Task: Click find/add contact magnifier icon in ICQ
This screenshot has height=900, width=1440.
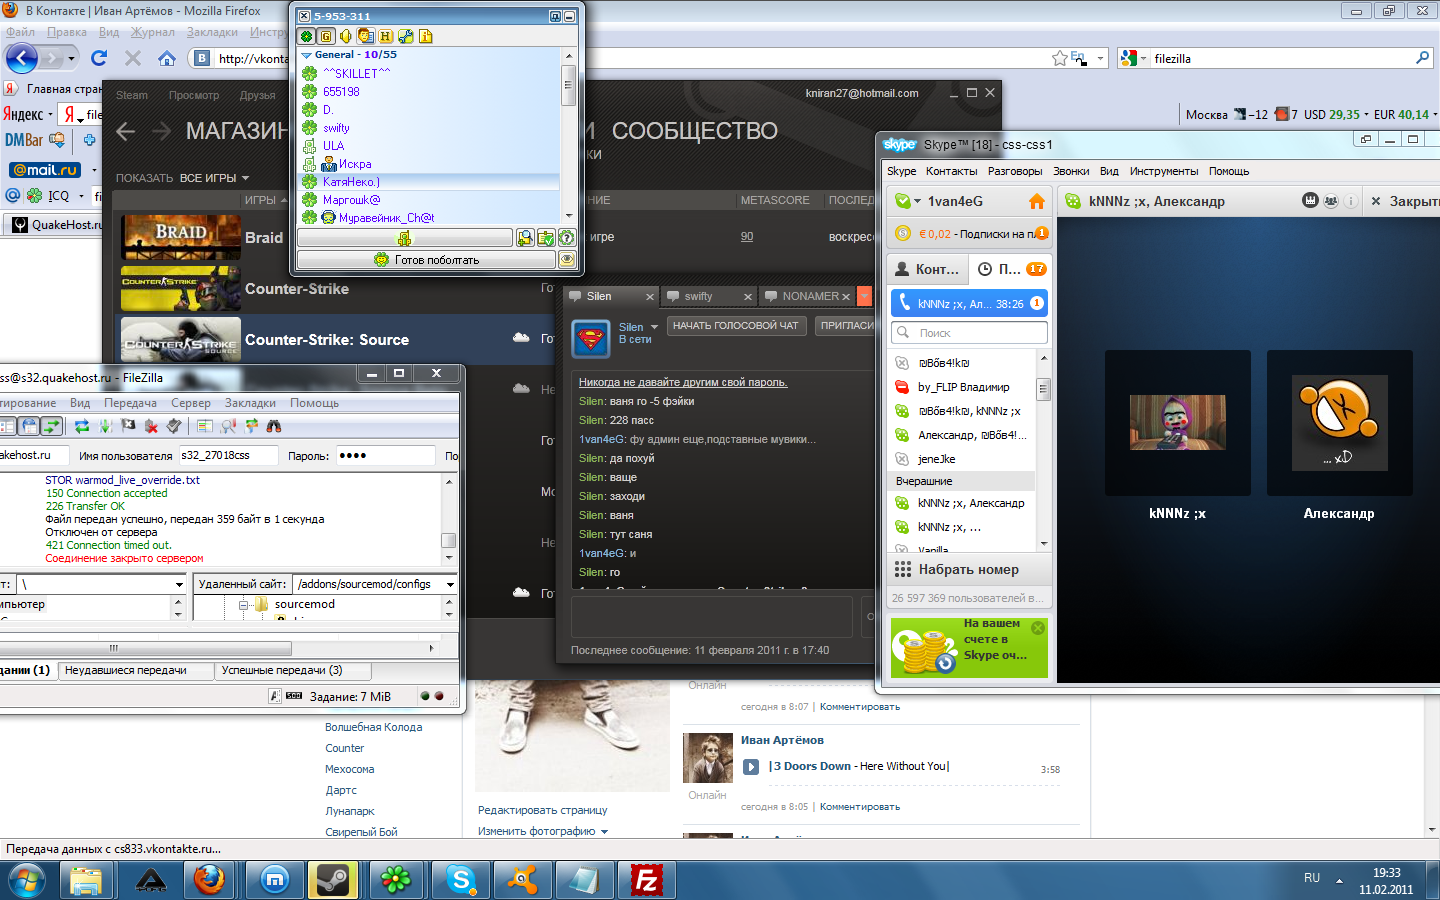Action: pos(525,238)
